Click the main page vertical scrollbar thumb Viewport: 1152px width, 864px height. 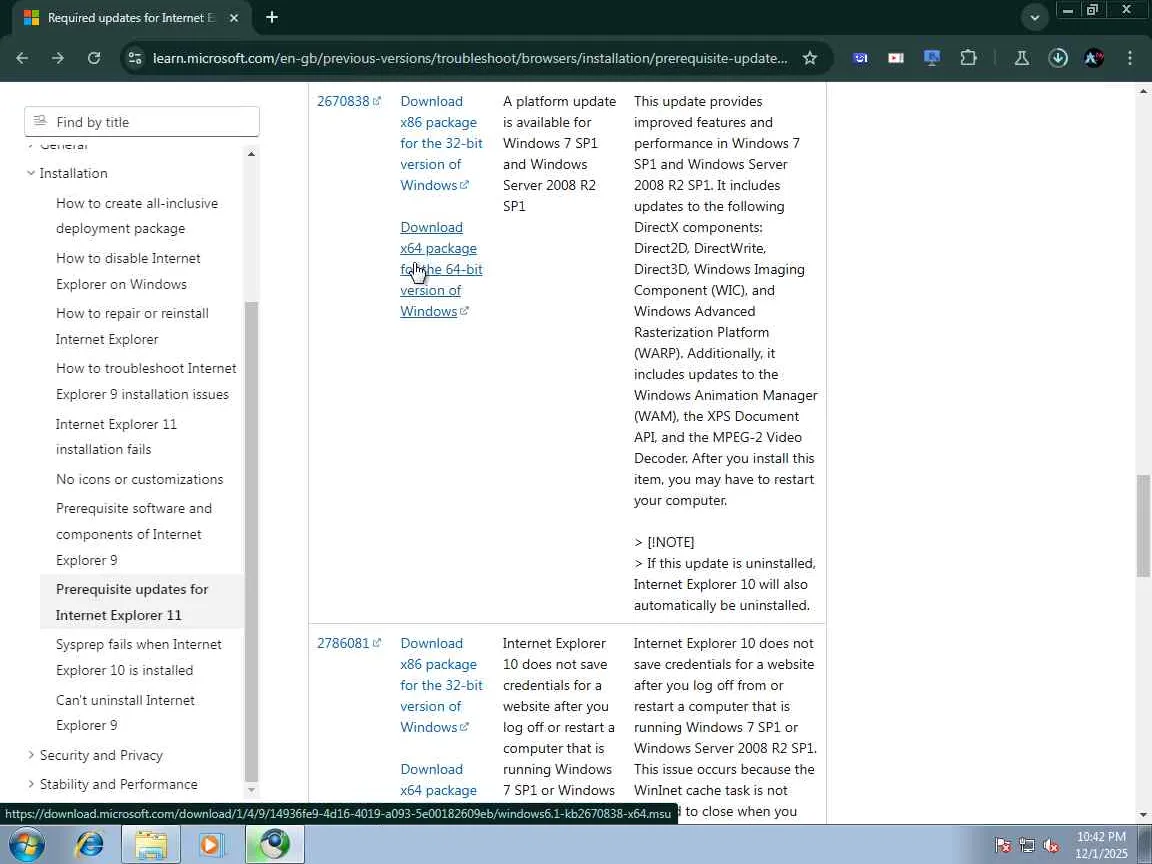(1143, 526)
